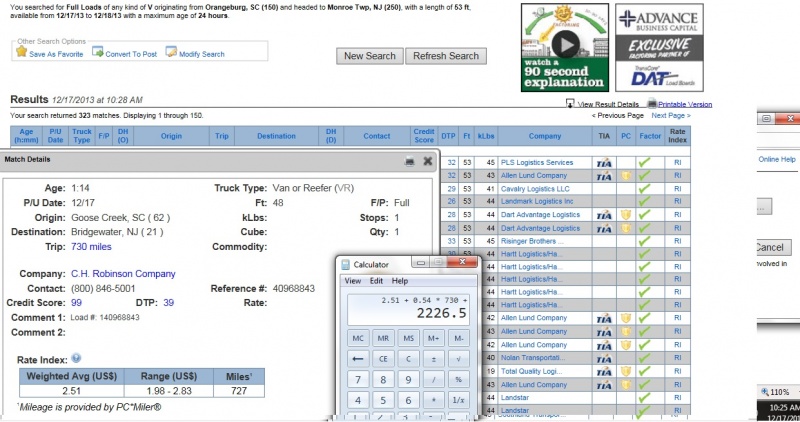Click calculator C clear button
The height and width of the screenshot is (422, 800).
click(408, 359)
